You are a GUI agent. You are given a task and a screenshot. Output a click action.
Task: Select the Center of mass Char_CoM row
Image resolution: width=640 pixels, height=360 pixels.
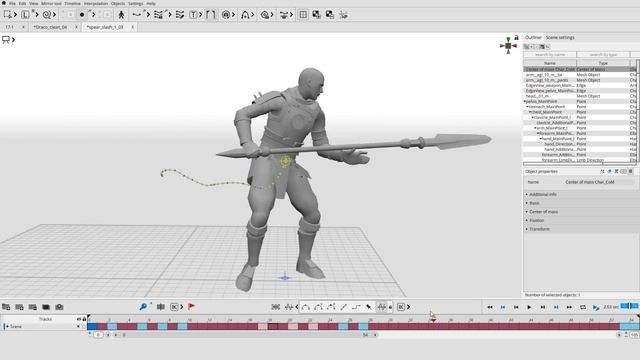(580, 69)
